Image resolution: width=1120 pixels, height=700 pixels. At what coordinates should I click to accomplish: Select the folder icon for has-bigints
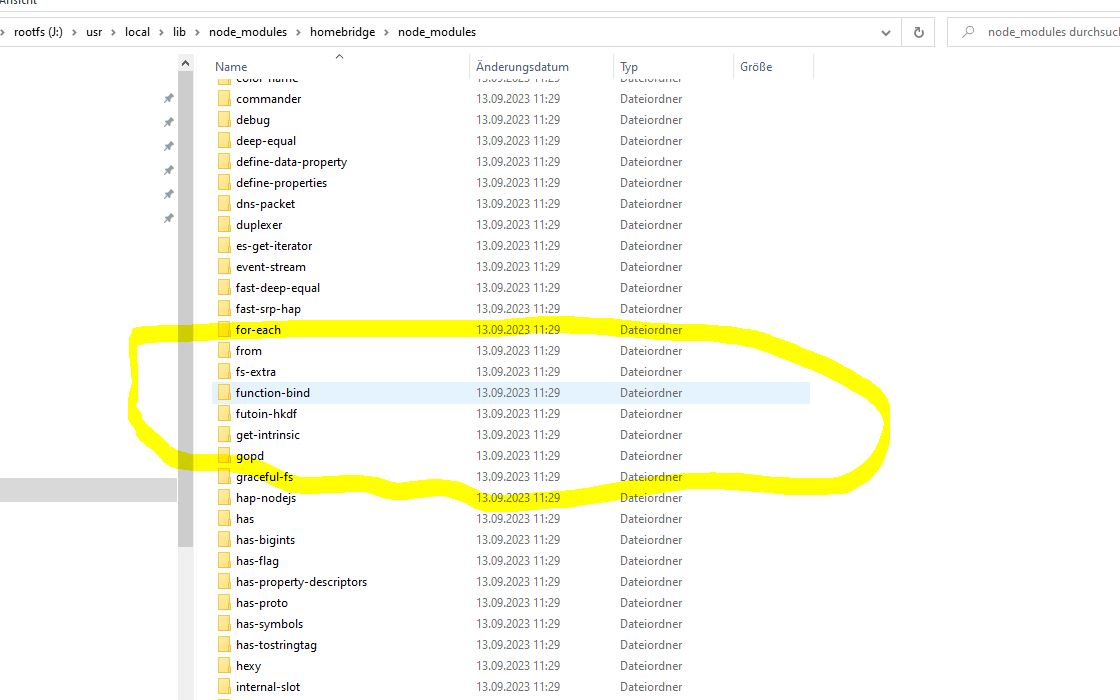tap(224, 540)
